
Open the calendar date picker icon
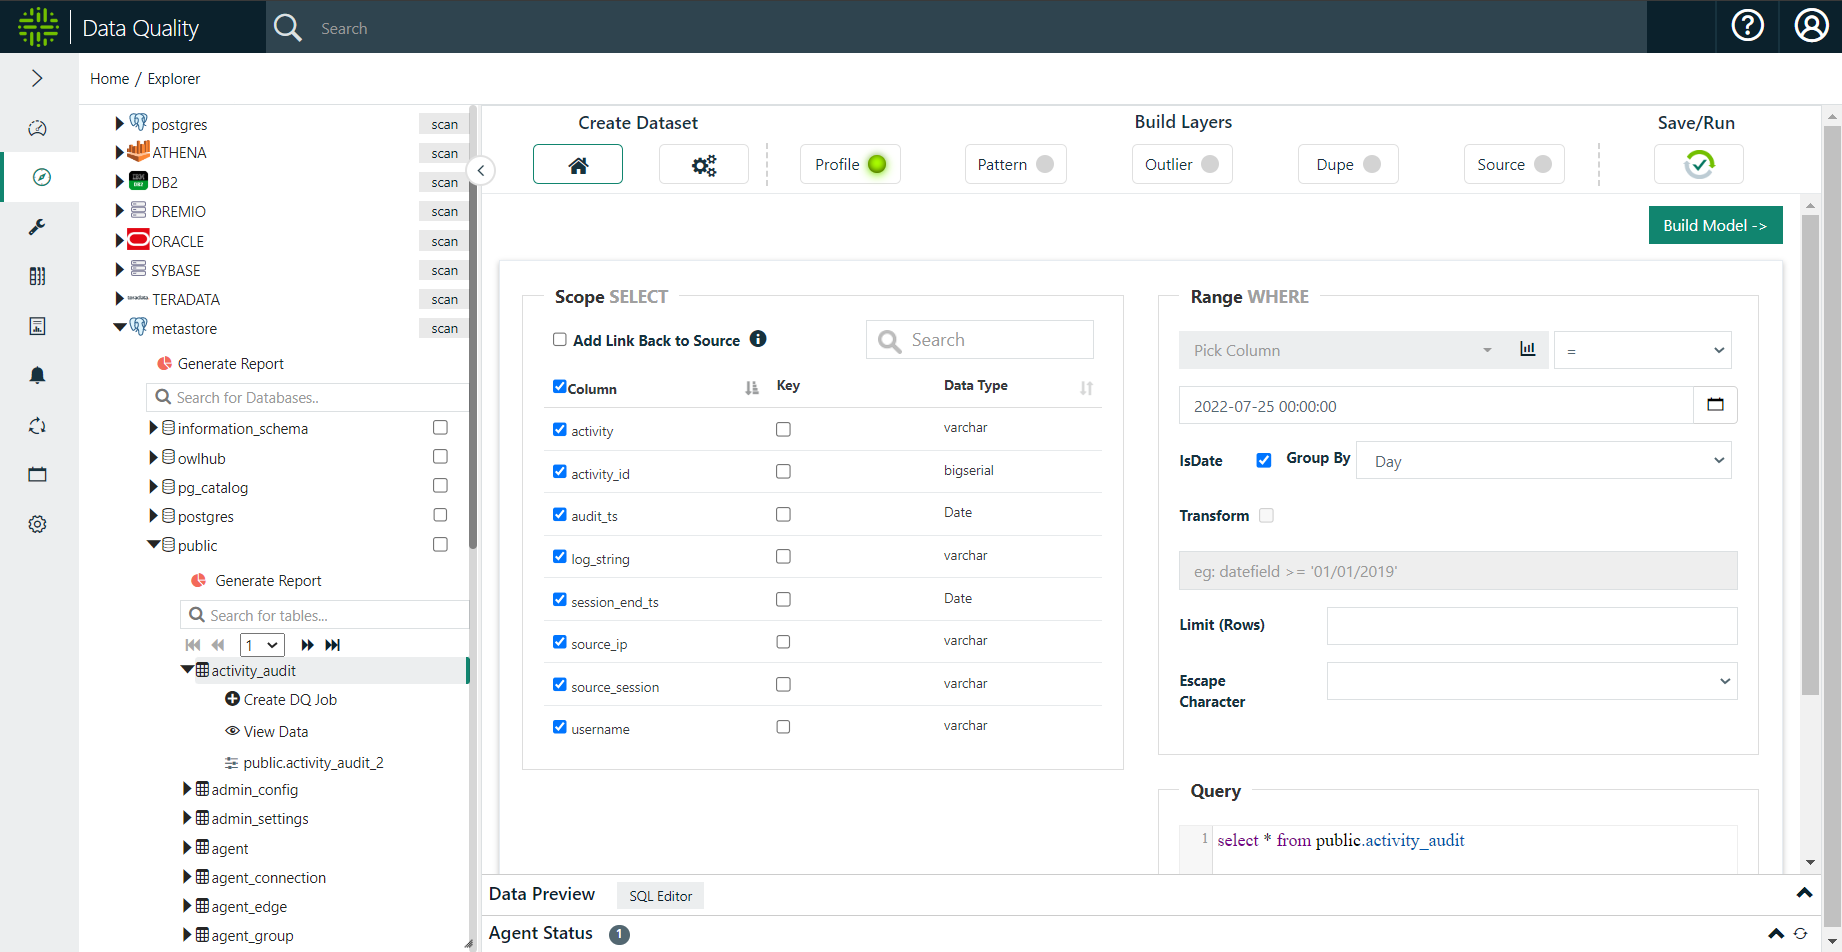[1715, 405]
